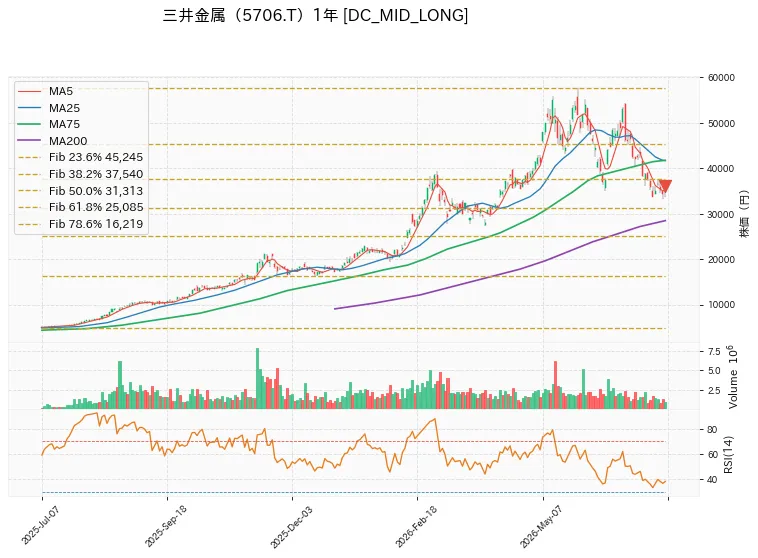Click the 2026-May-07 date axis label
Viewport: 758px width, 558px height.
click(541, 526)
